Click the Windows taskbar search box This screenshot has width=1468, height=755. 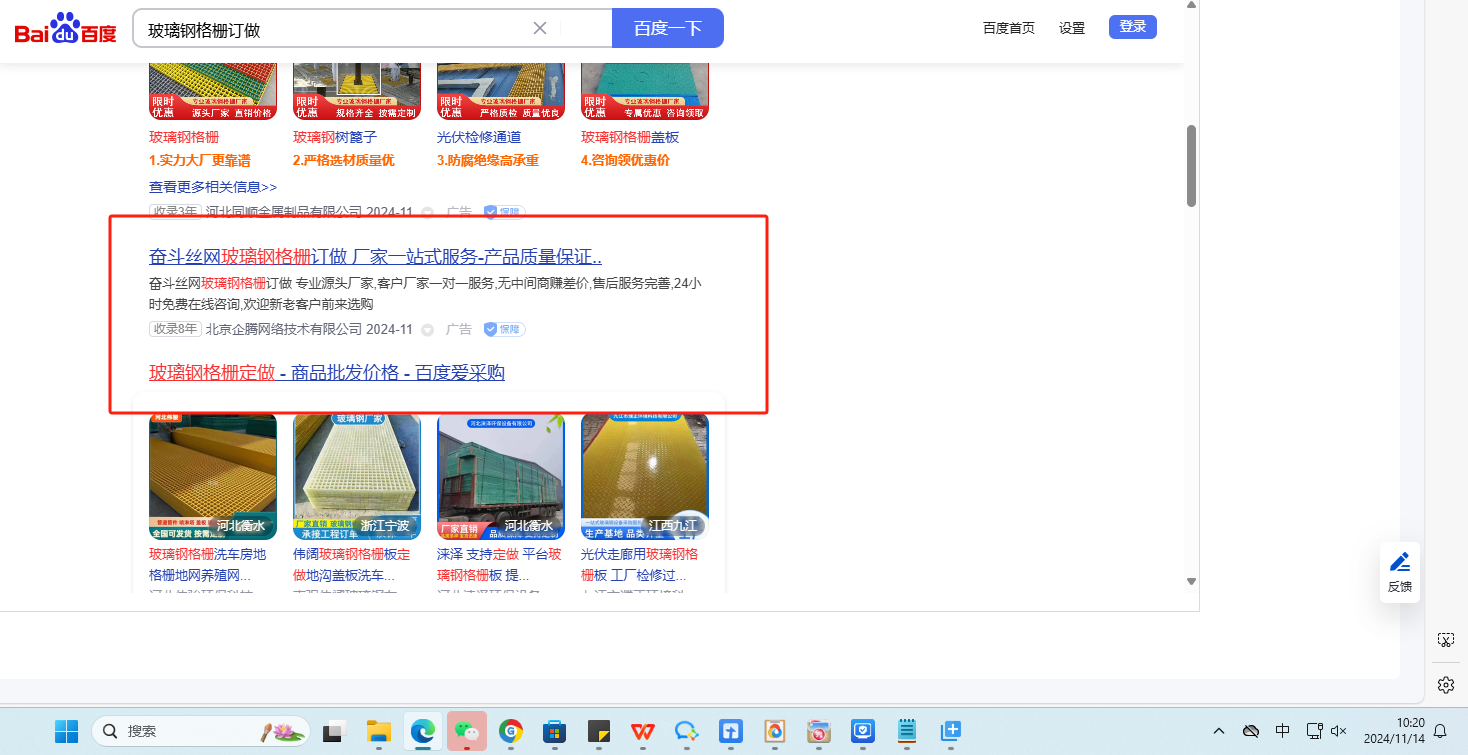[x=201, y=731]
